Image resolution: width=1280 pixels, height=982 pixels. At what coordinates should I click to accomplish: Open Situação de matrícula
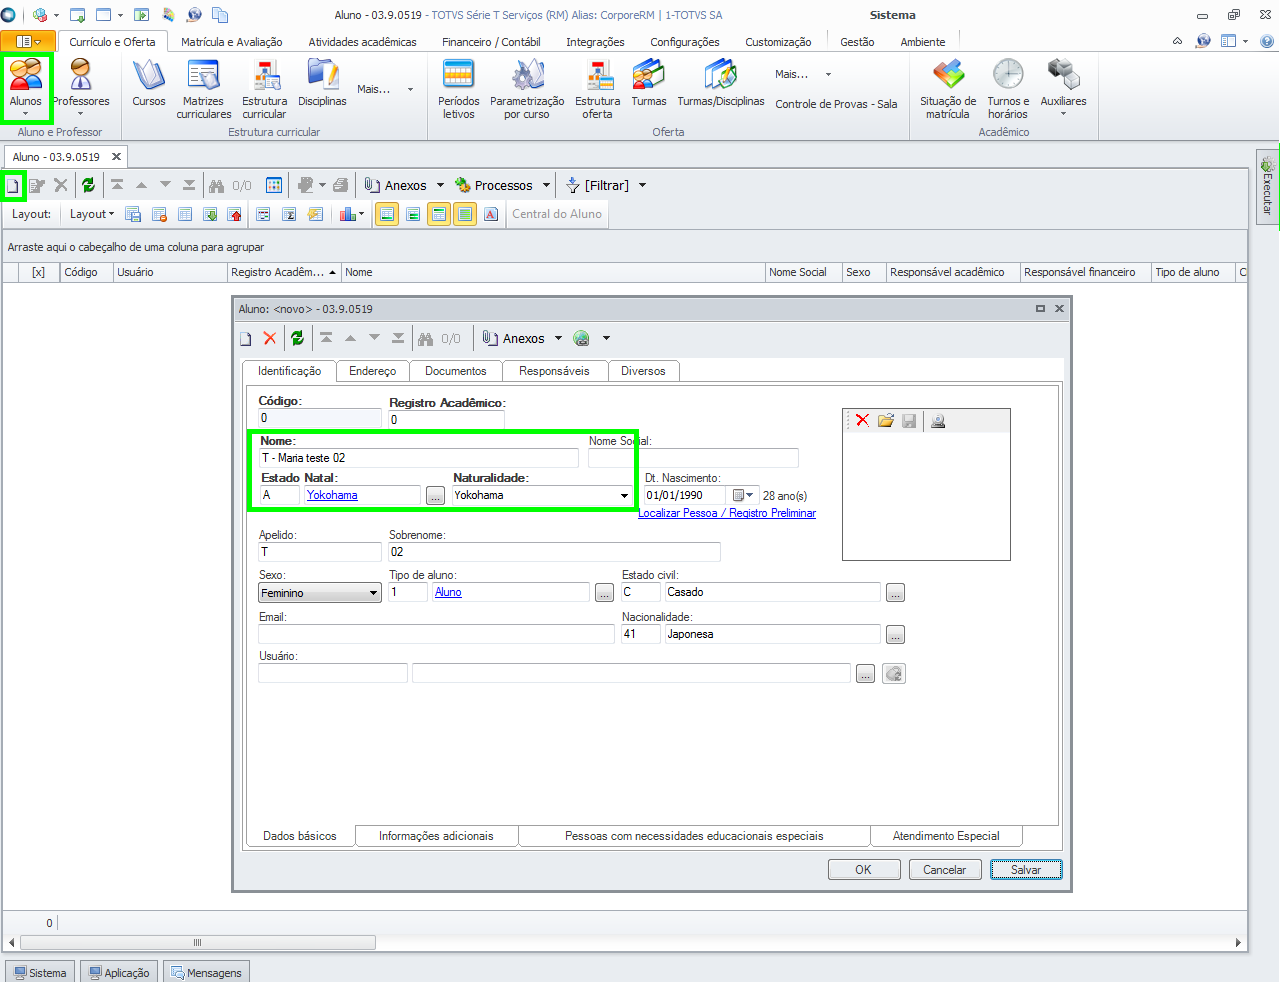[x=948, y=89]
